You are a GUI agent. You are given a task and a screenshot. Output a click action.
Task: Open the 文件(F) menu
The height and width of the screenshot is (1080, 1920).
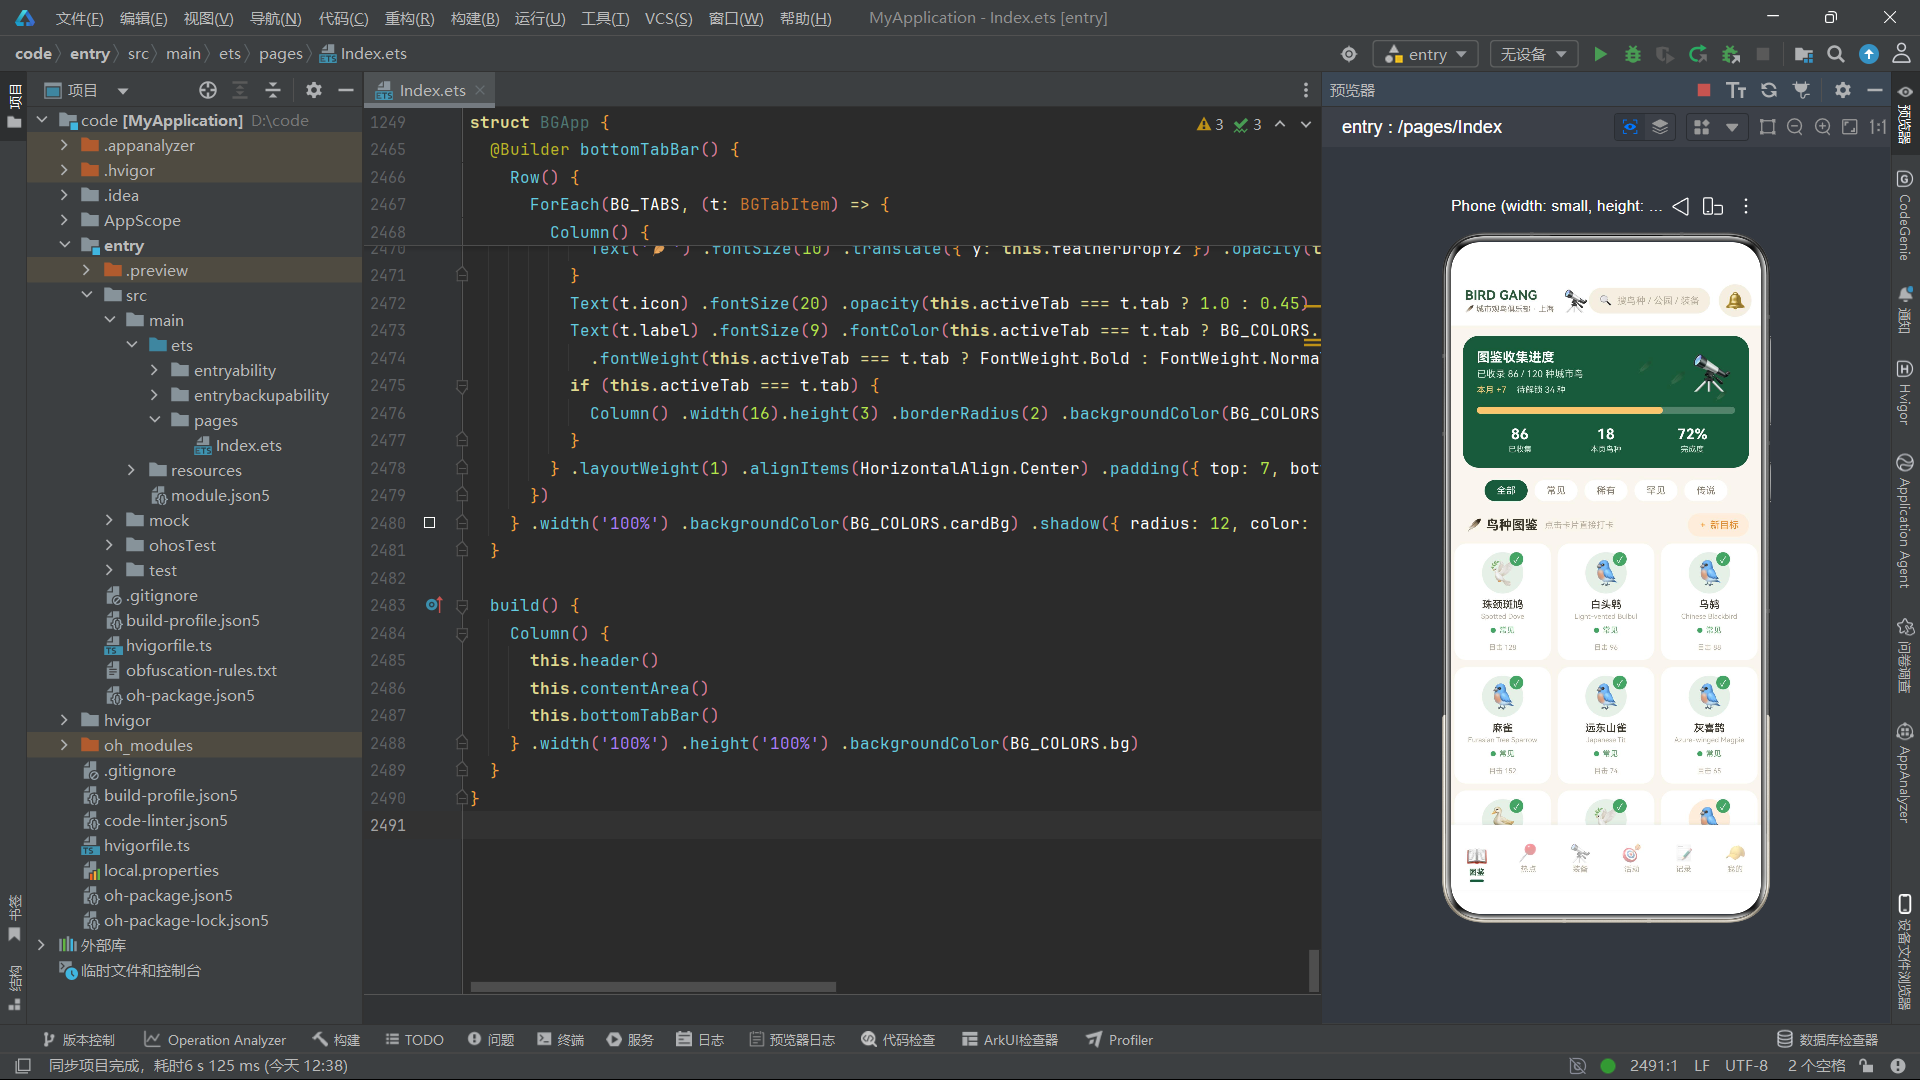tap(79, 18)
